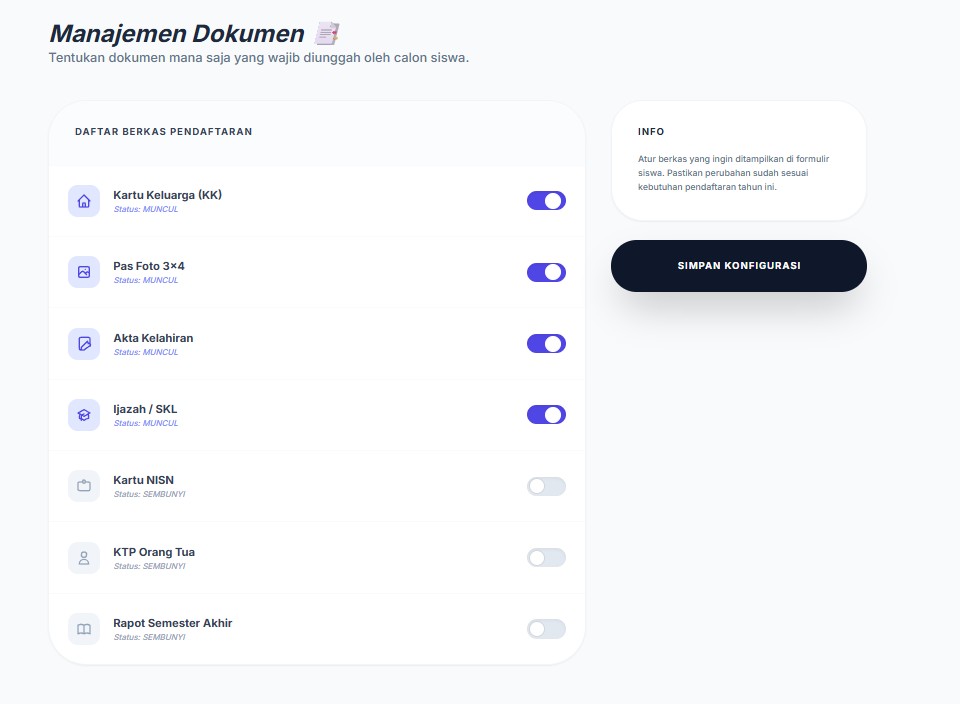Disable the Kartu Keluarga (KK) toggle
Viewport: 960px width, 704px height.
click(x=546, y=201)
